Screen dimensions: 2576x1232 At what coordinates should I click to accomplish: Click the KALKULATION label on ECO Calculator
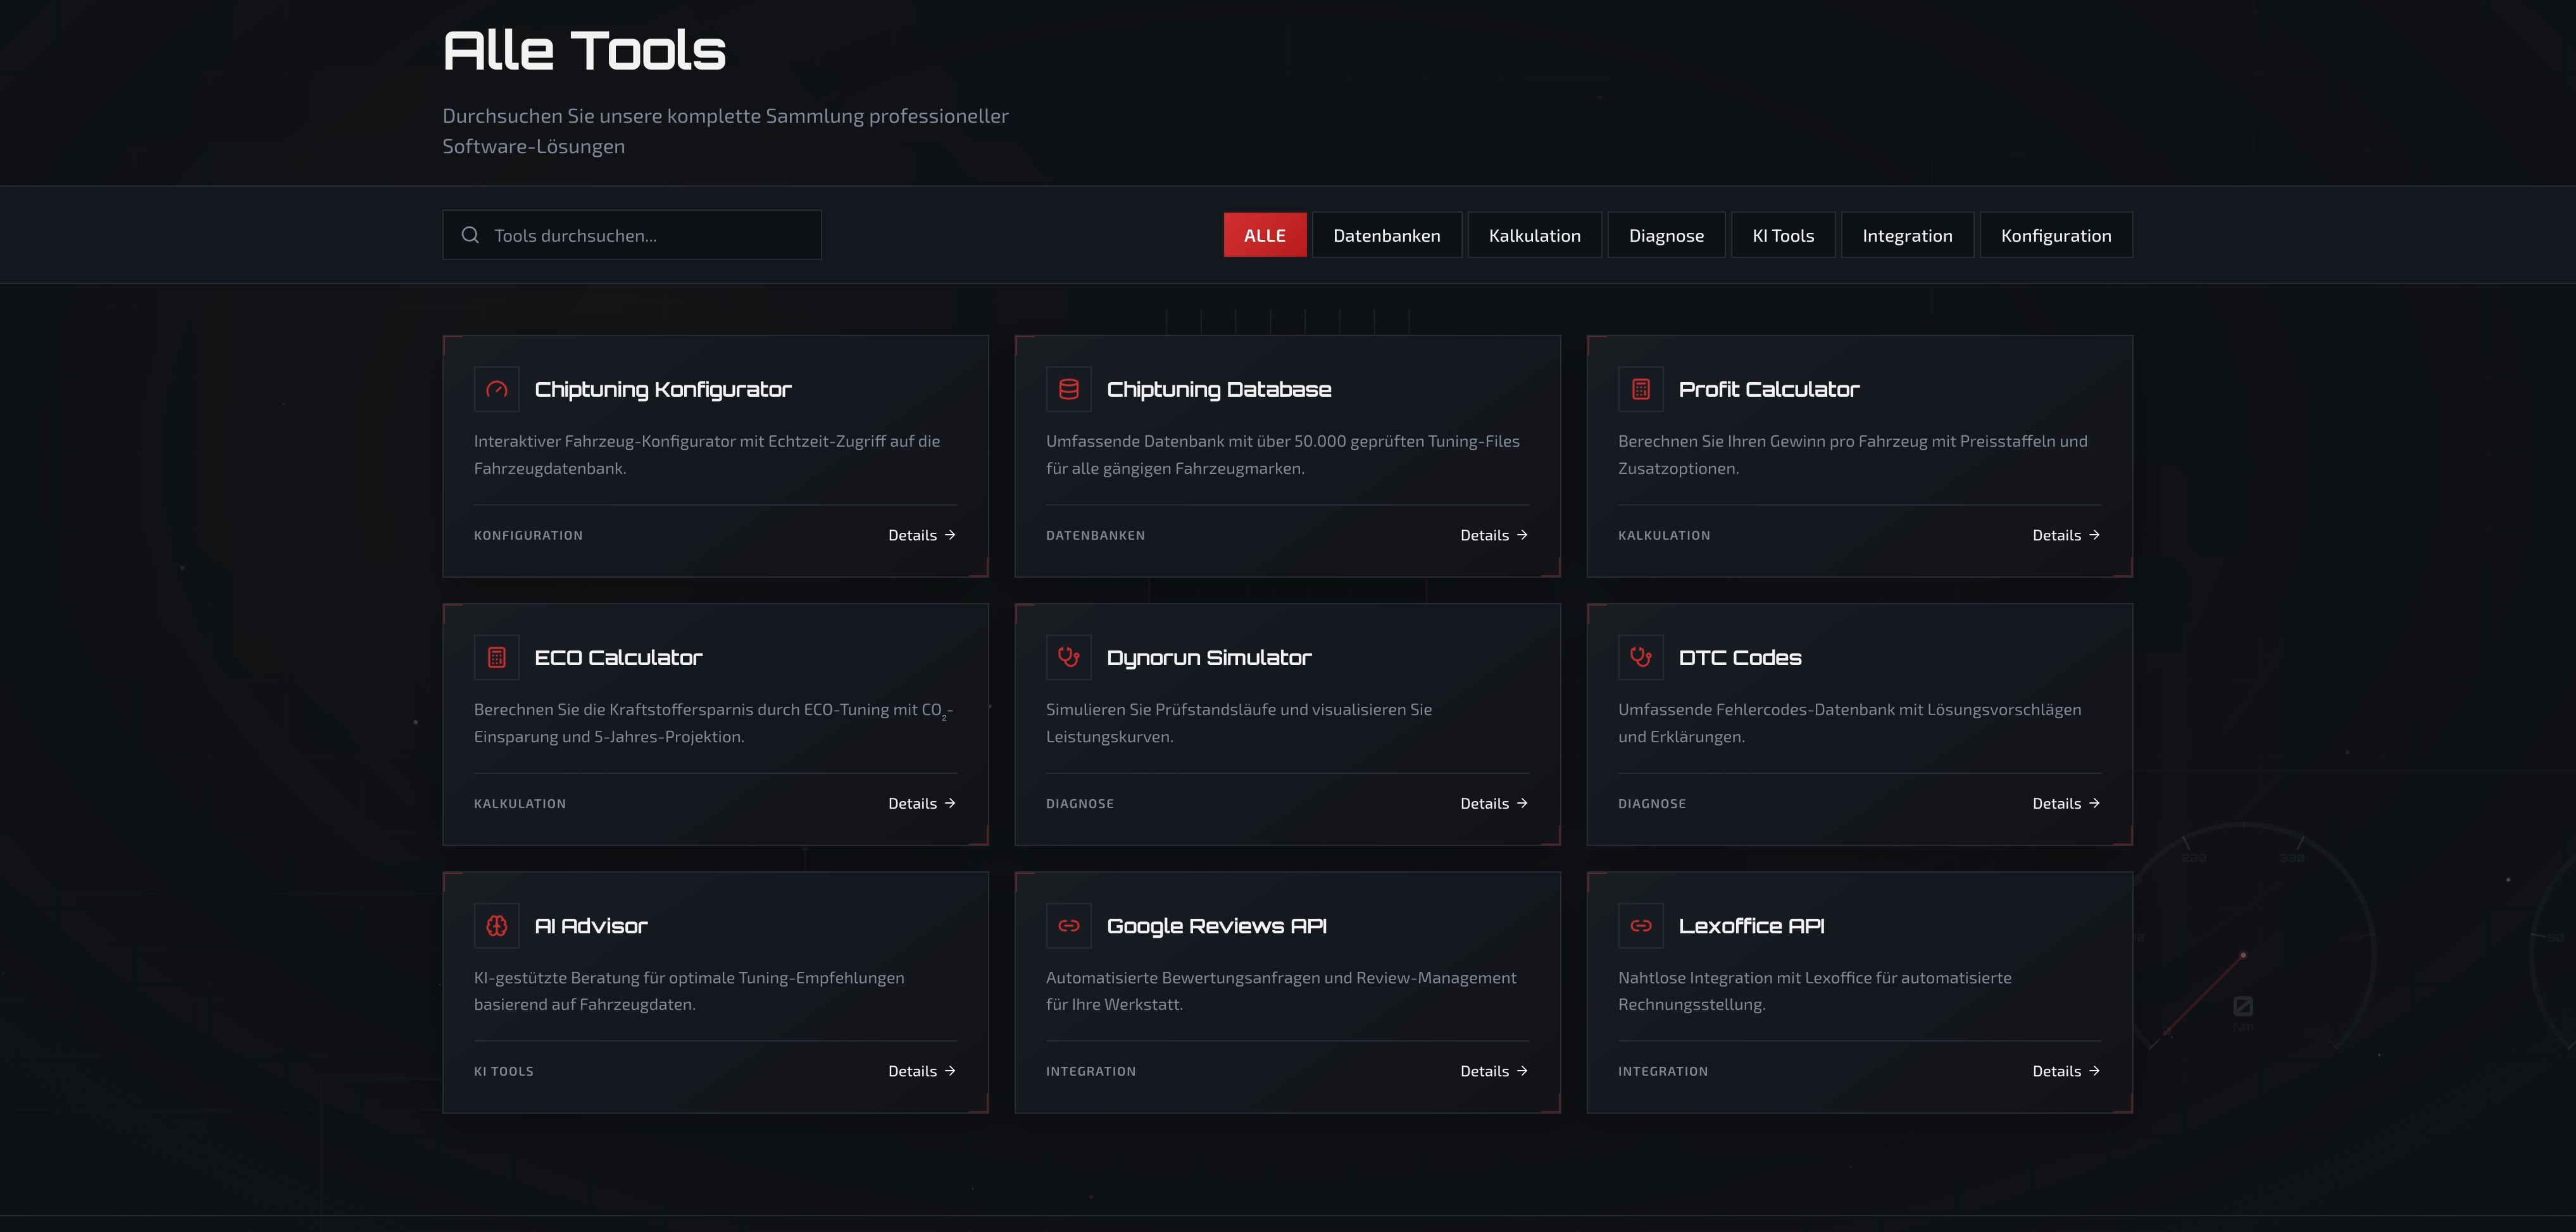click(x=520, y=803)
